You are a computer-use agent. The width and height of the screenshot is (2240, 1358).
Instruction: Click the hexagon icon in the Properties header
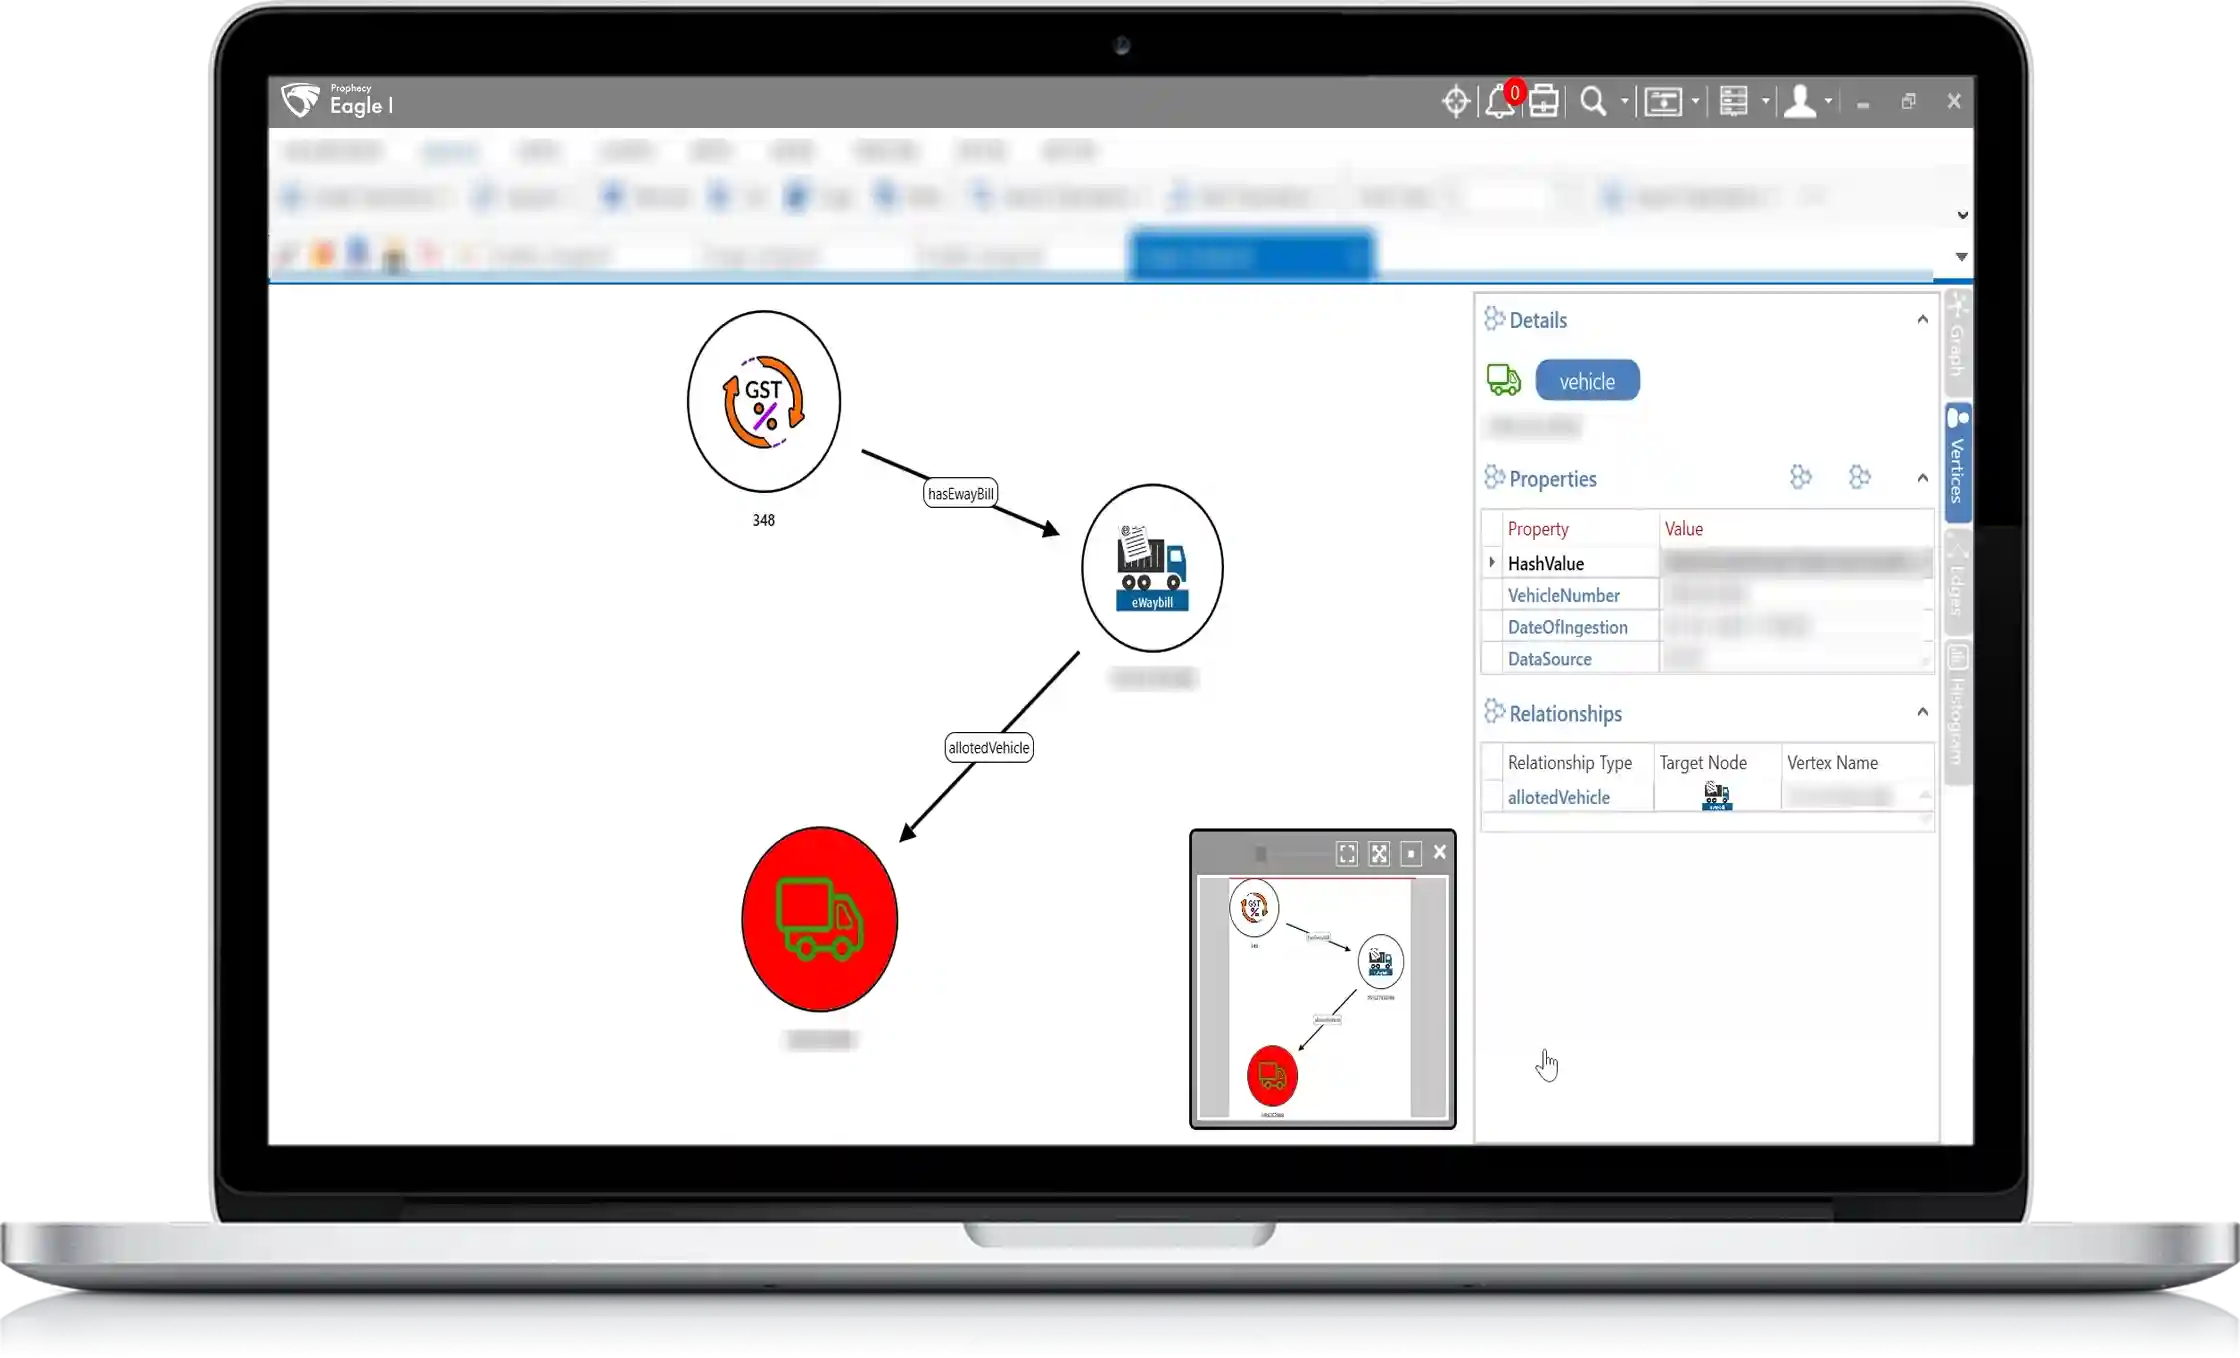tap(1801, 477)
